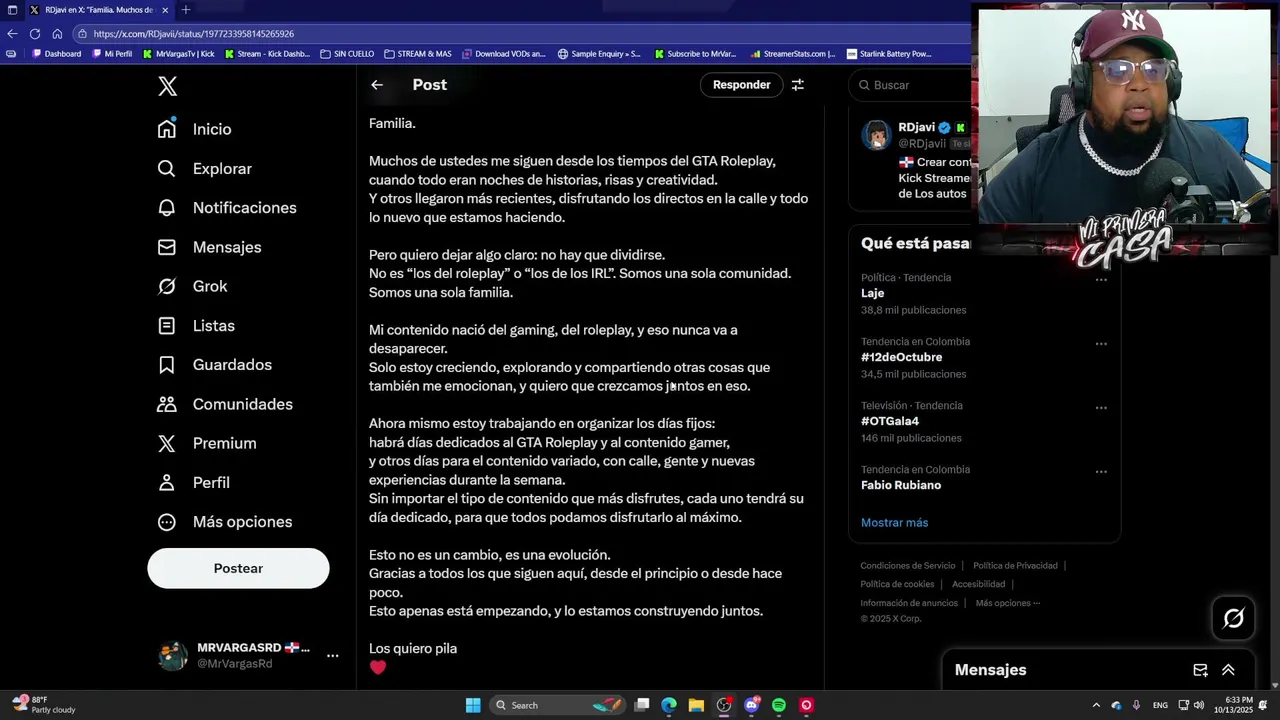This screenshot has width=1280, height=720.
Task: Open File Explorer from the taskbar
Action: 696,705
